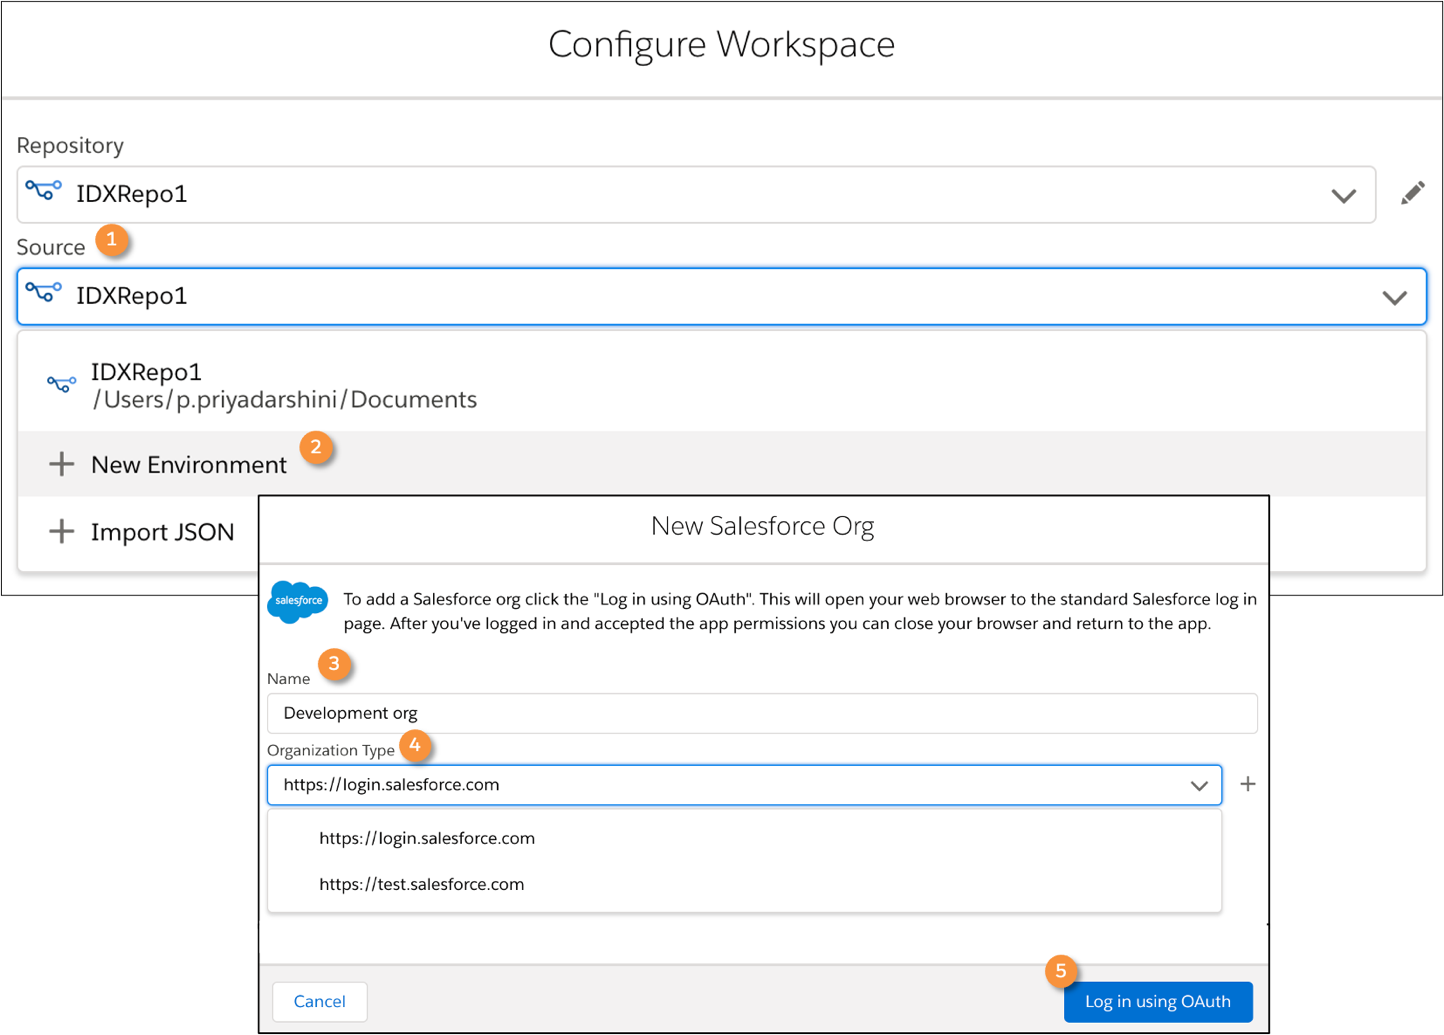Viewport: 1444px width, 1035px height.
Task: Click the OAuth instruction paragraph text
Action: (x=799, y=611)
